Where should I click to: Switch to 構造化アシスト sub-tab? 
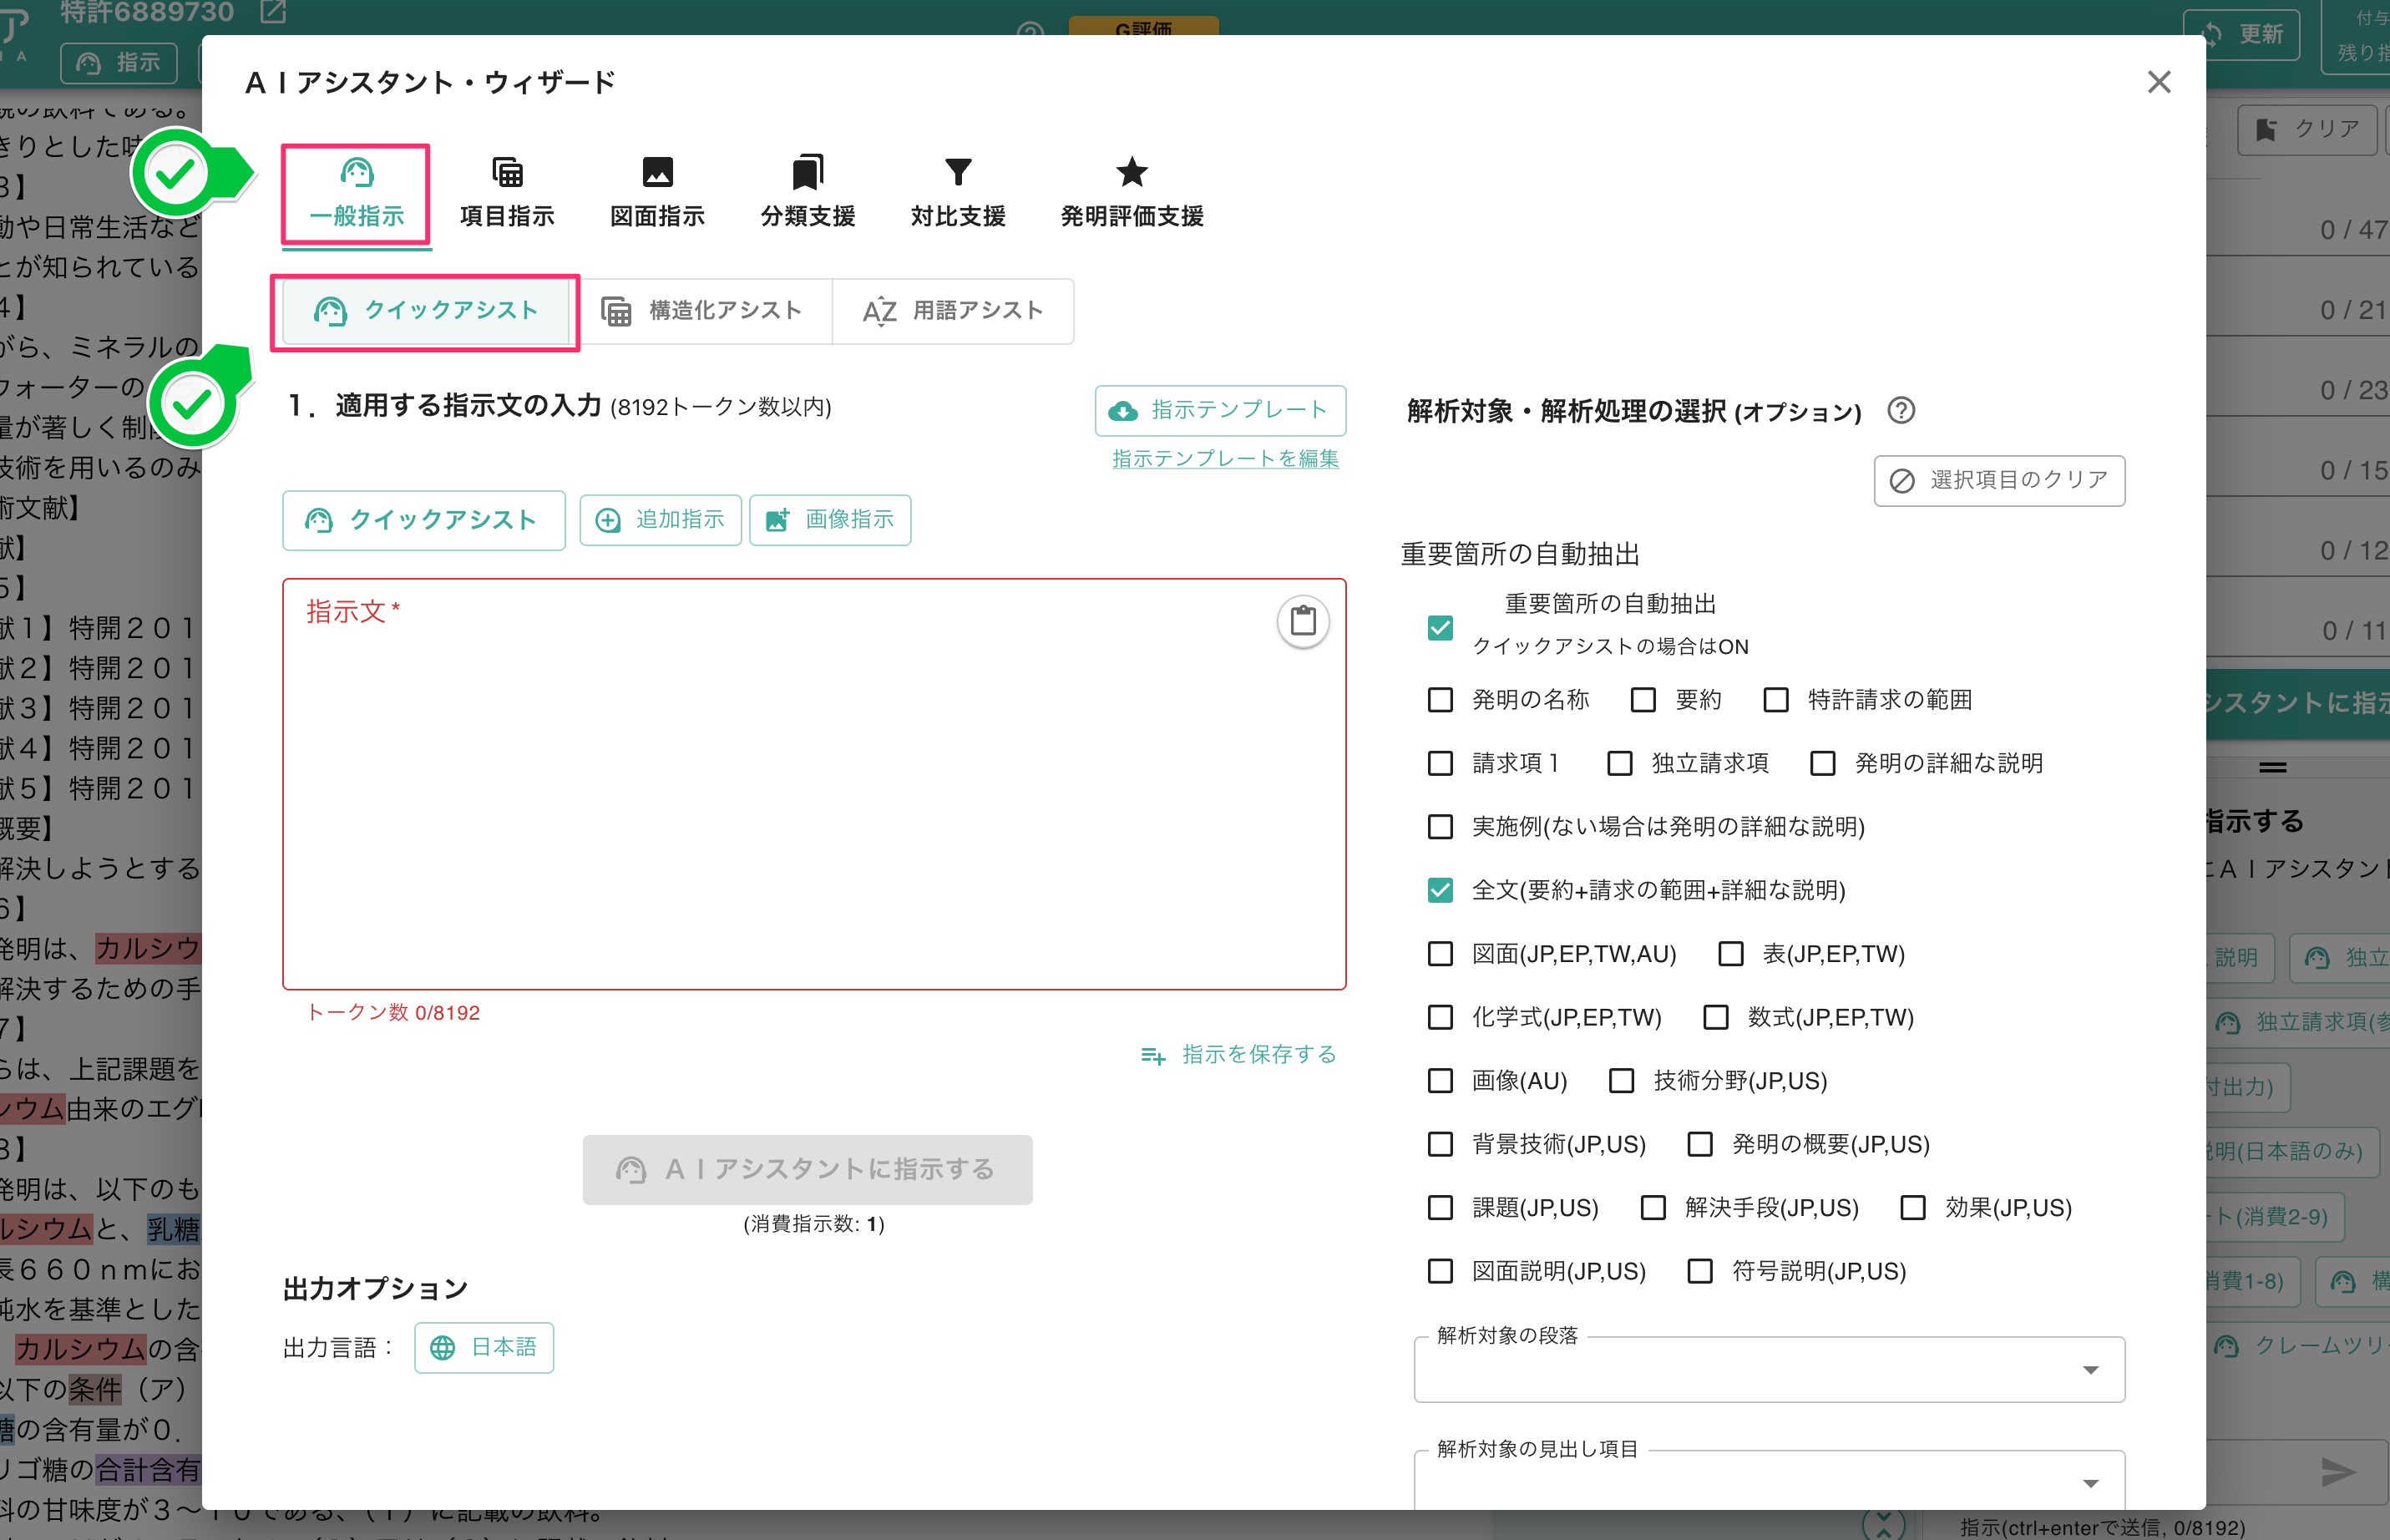click(x=702, y=311)
